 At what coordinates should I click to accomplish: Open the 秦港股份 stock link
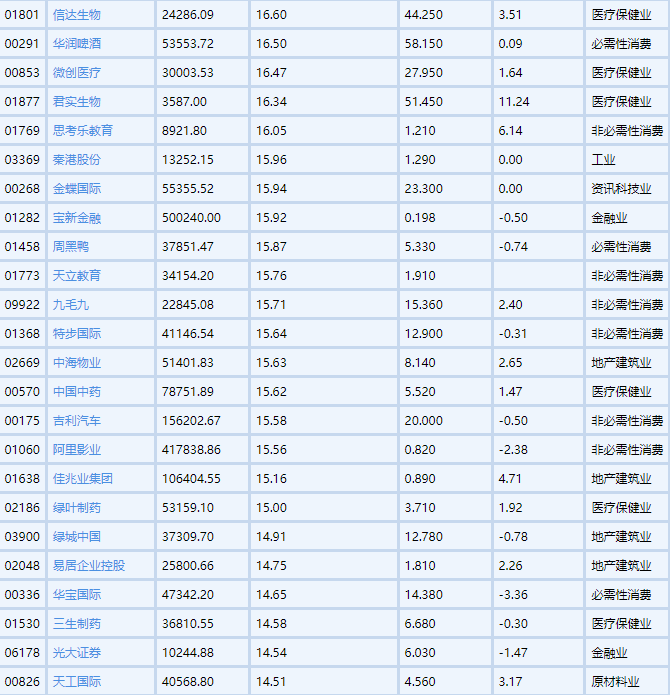pos(77,160)
